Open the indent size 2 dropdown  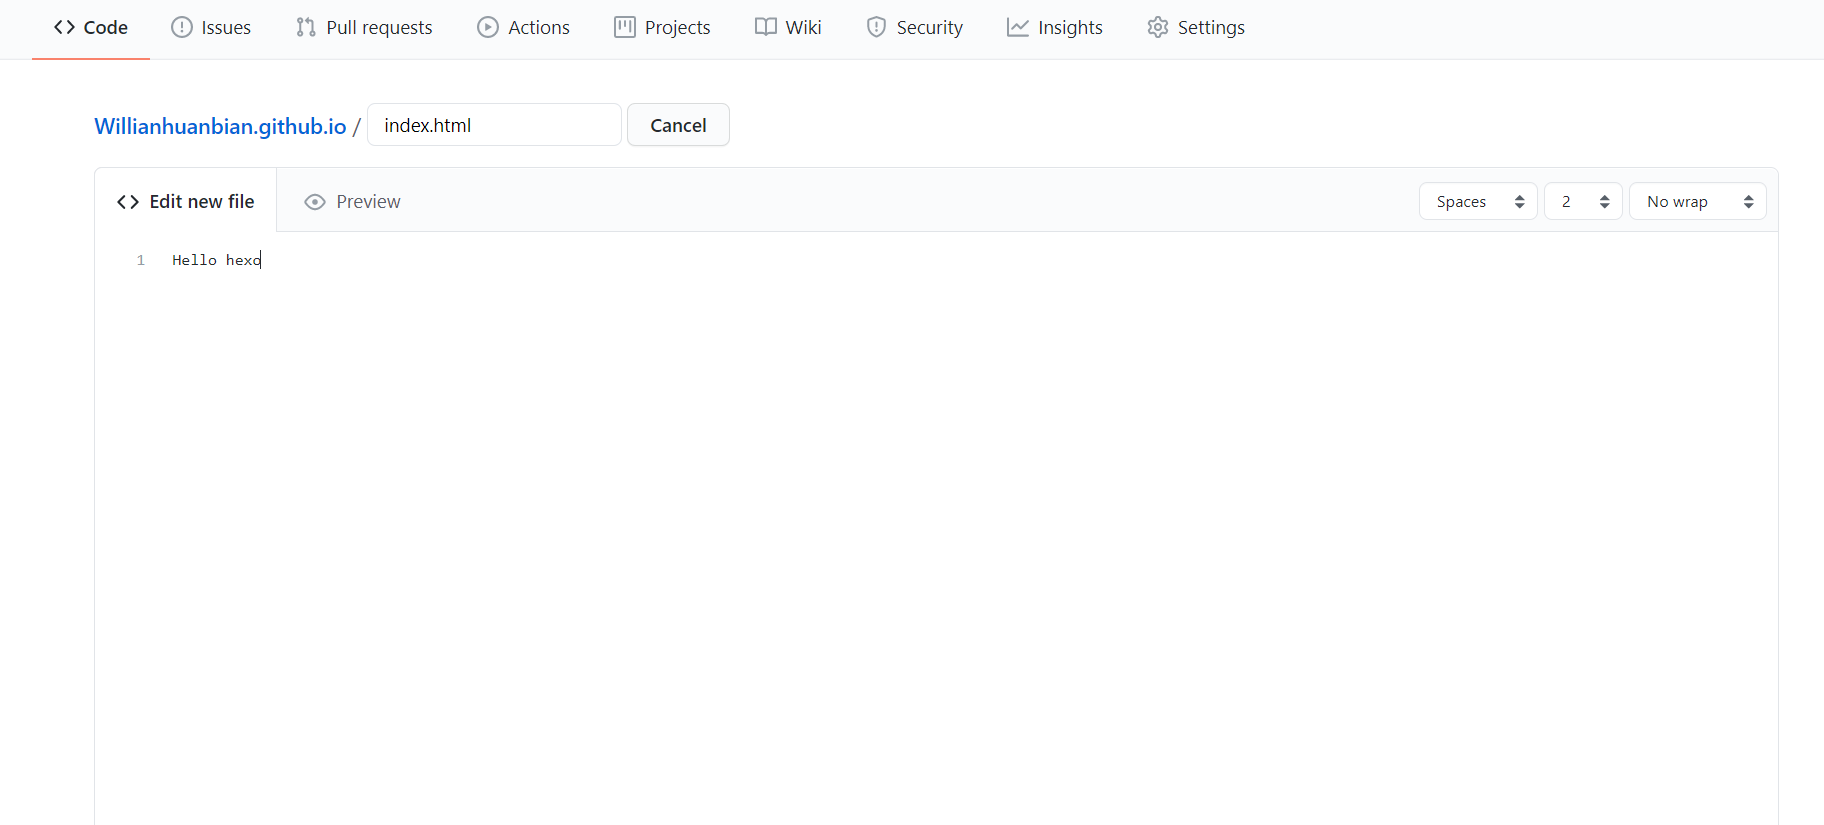(x=1583, y=201)
